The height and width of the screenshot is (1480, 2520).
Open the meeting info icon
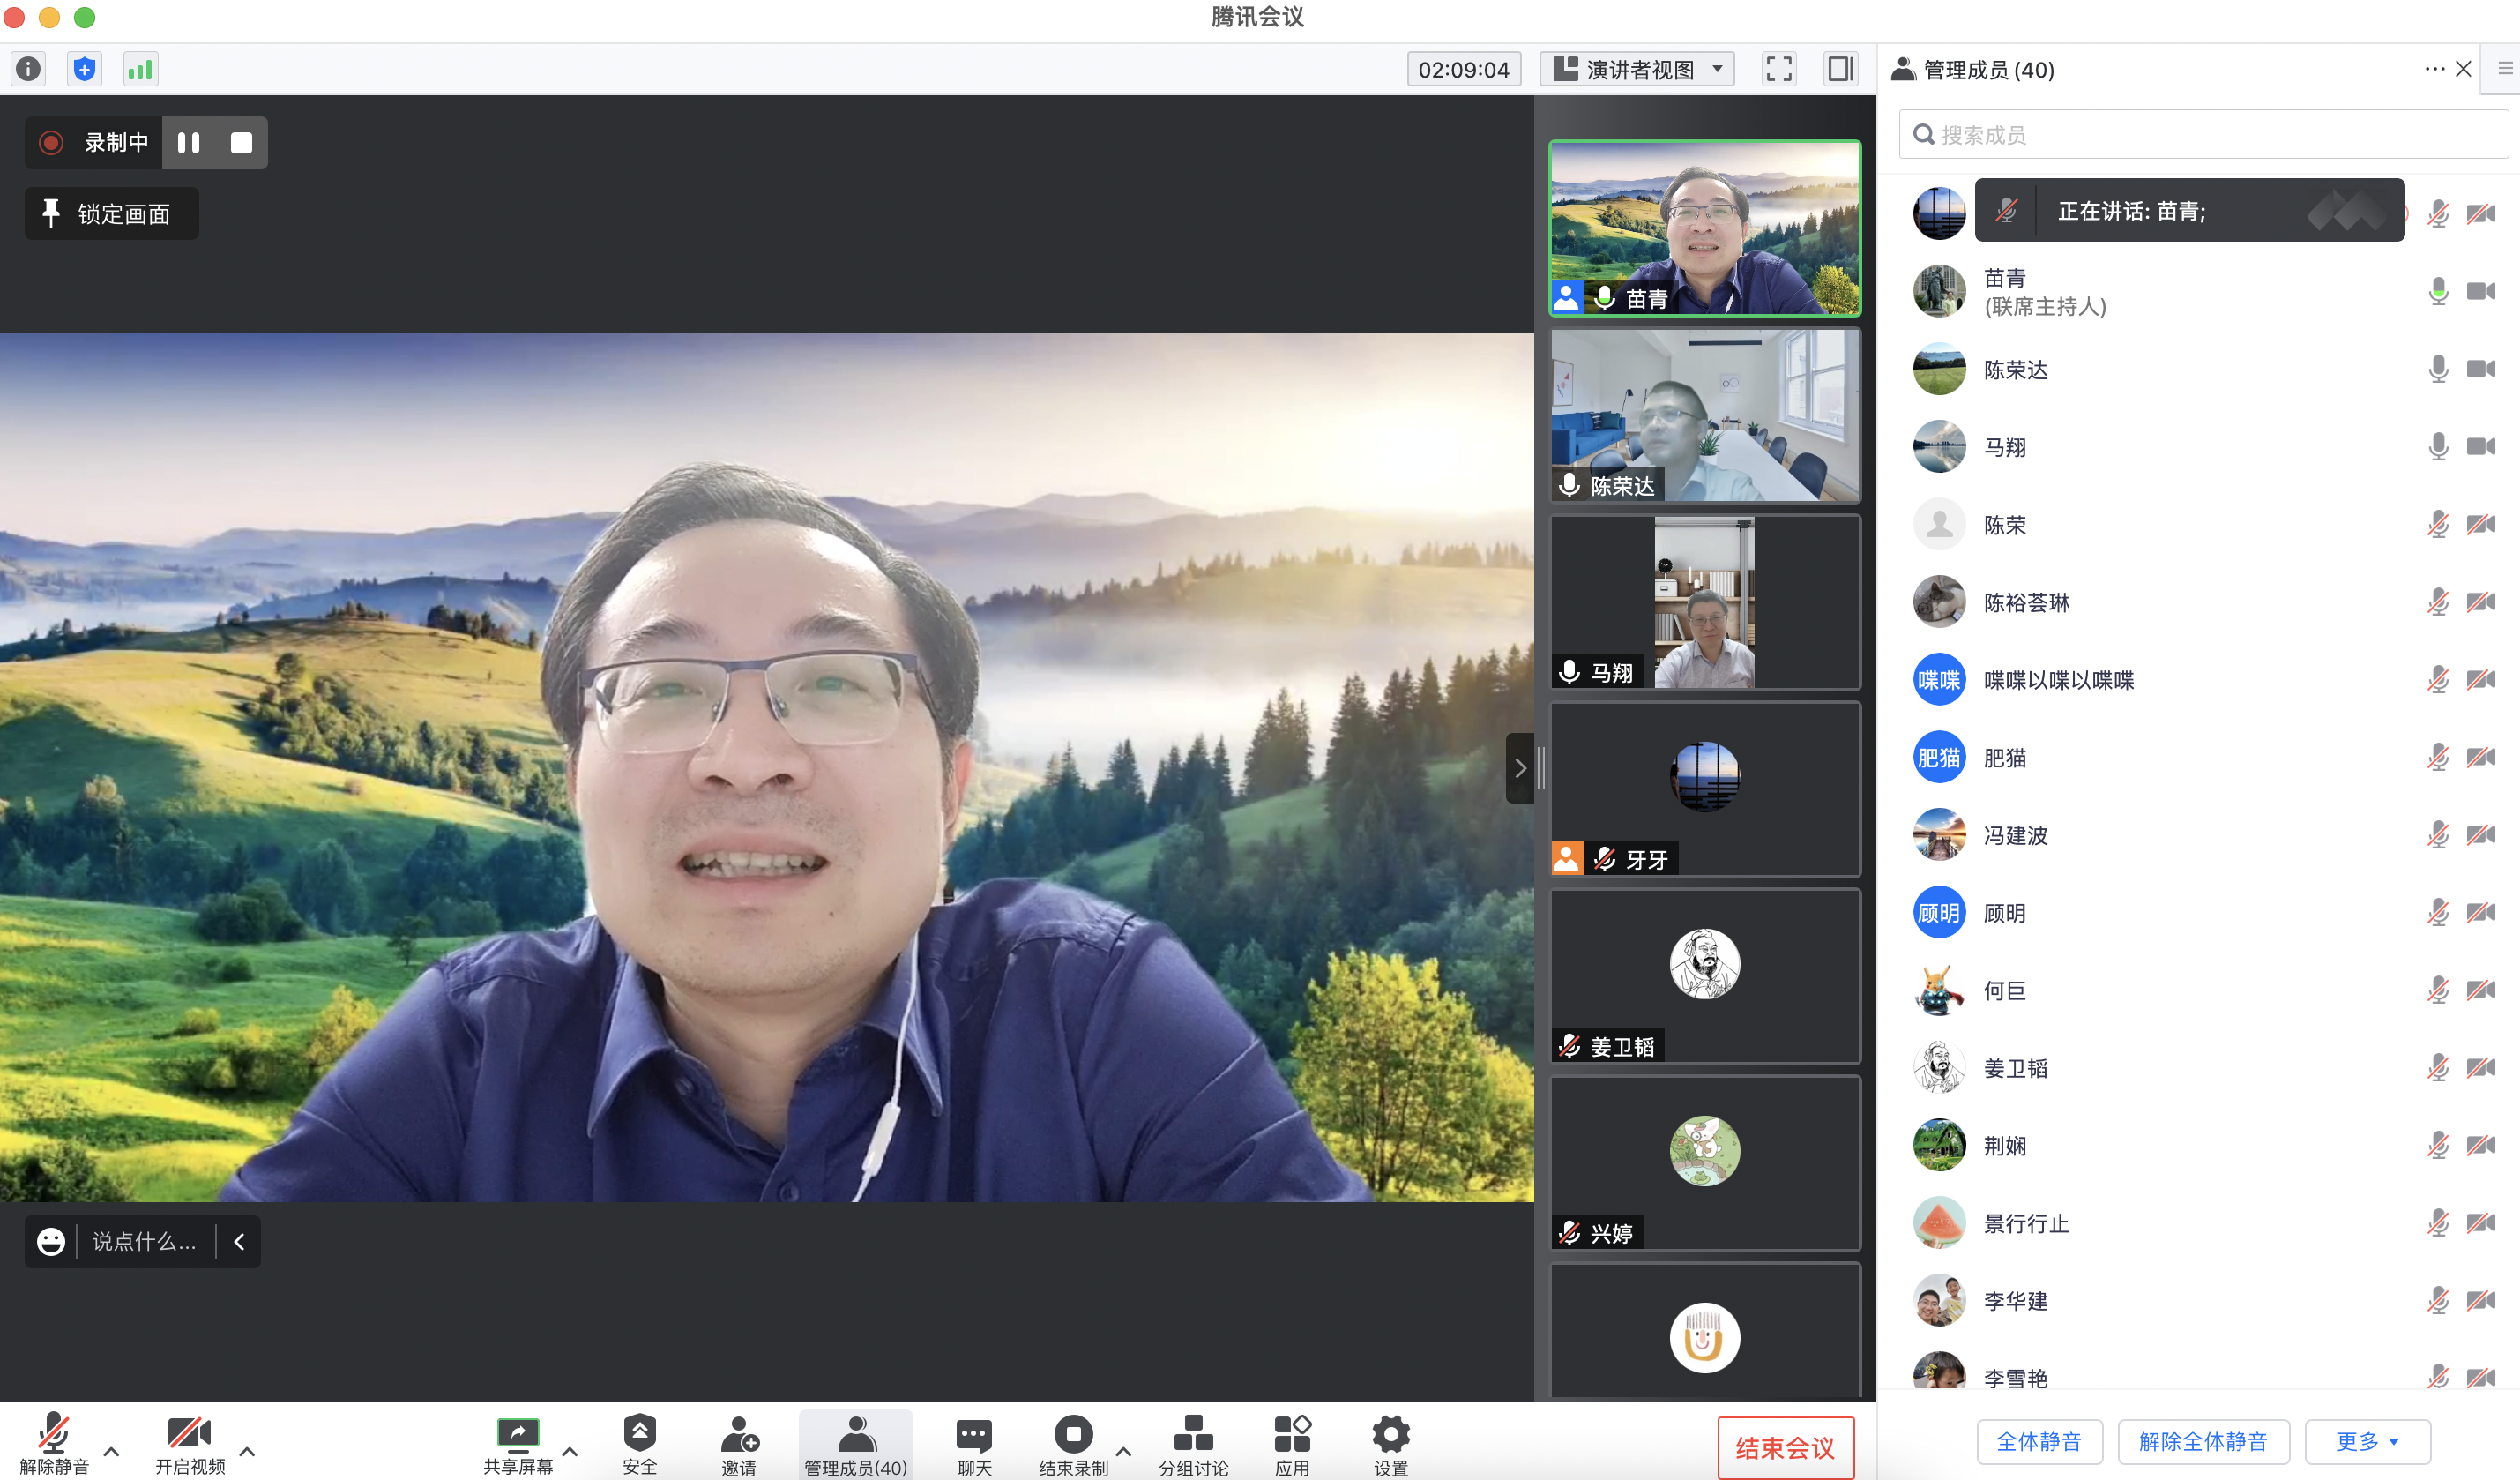(29, 69)
